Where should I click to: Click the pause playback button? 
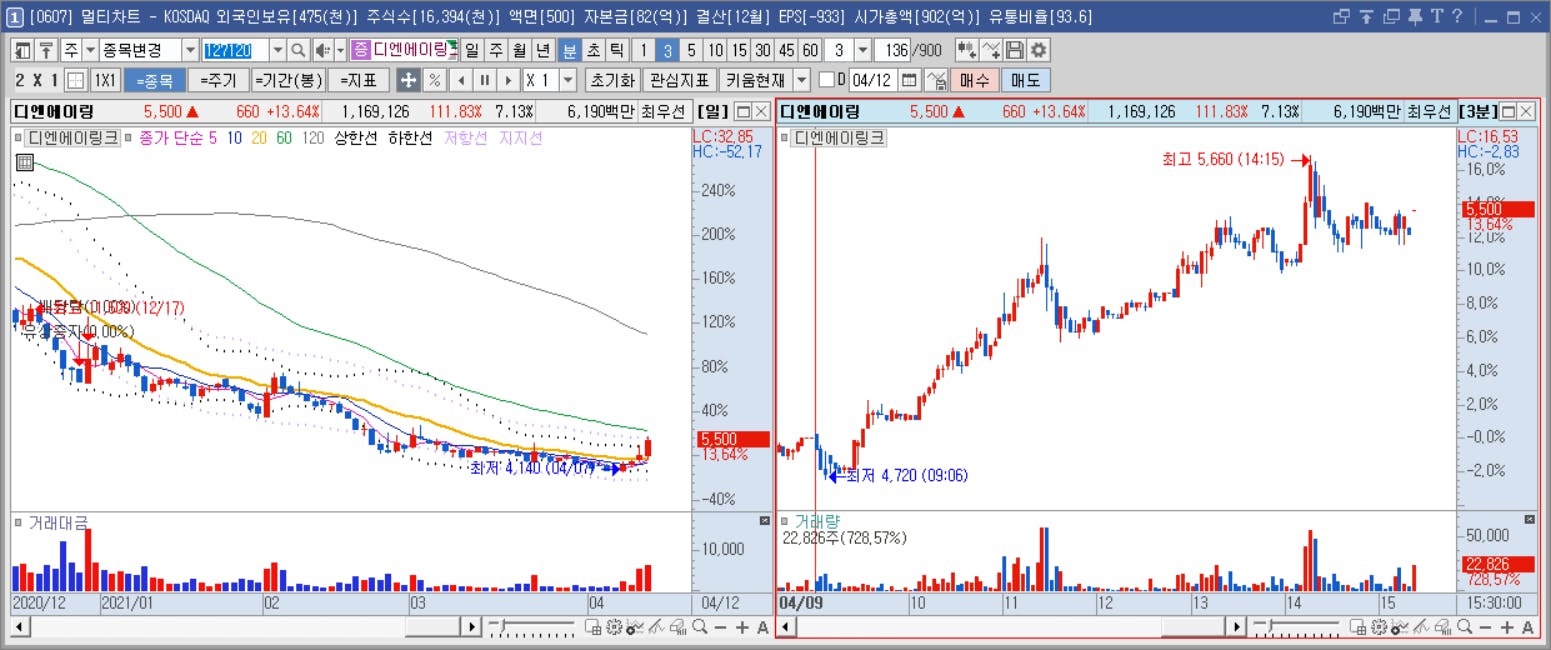[484, 81]
